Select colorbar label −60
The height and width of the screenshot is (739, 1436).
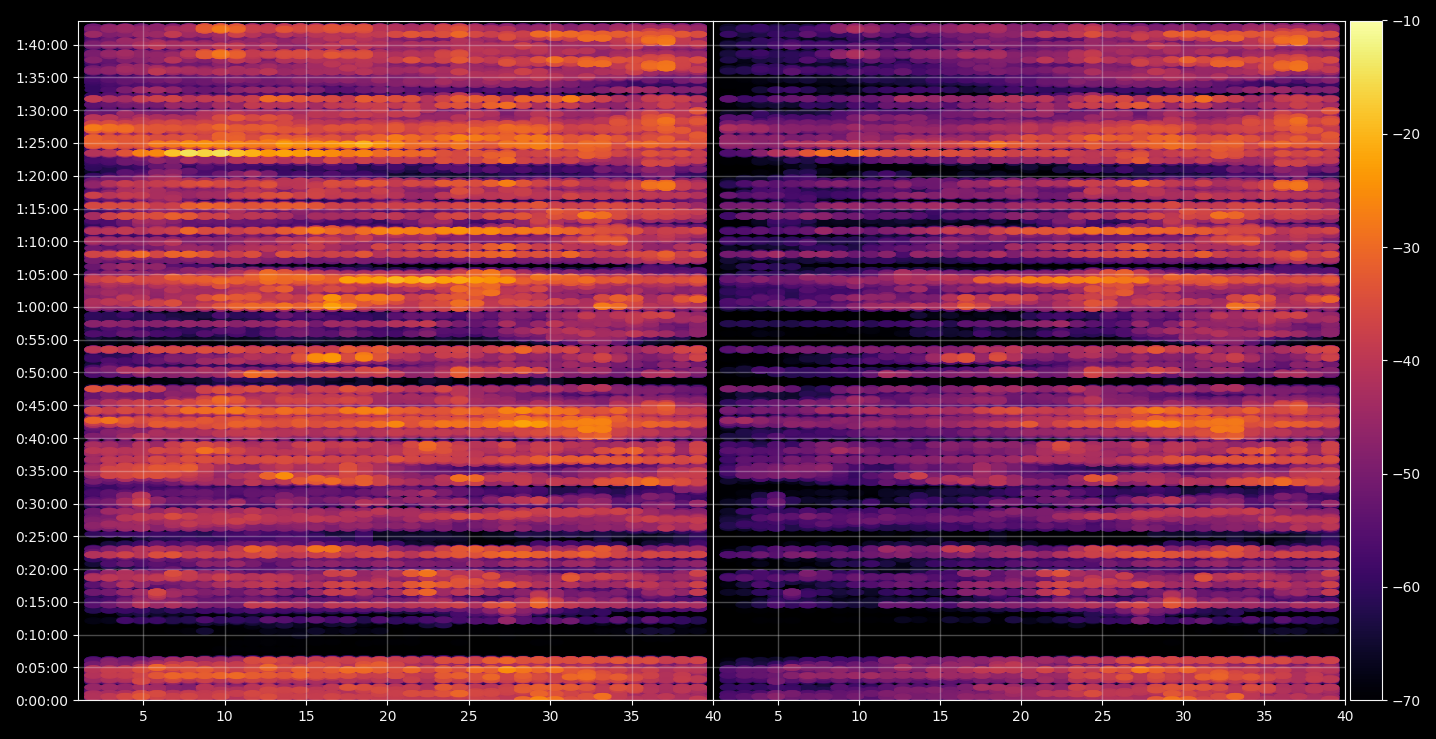1407,587
